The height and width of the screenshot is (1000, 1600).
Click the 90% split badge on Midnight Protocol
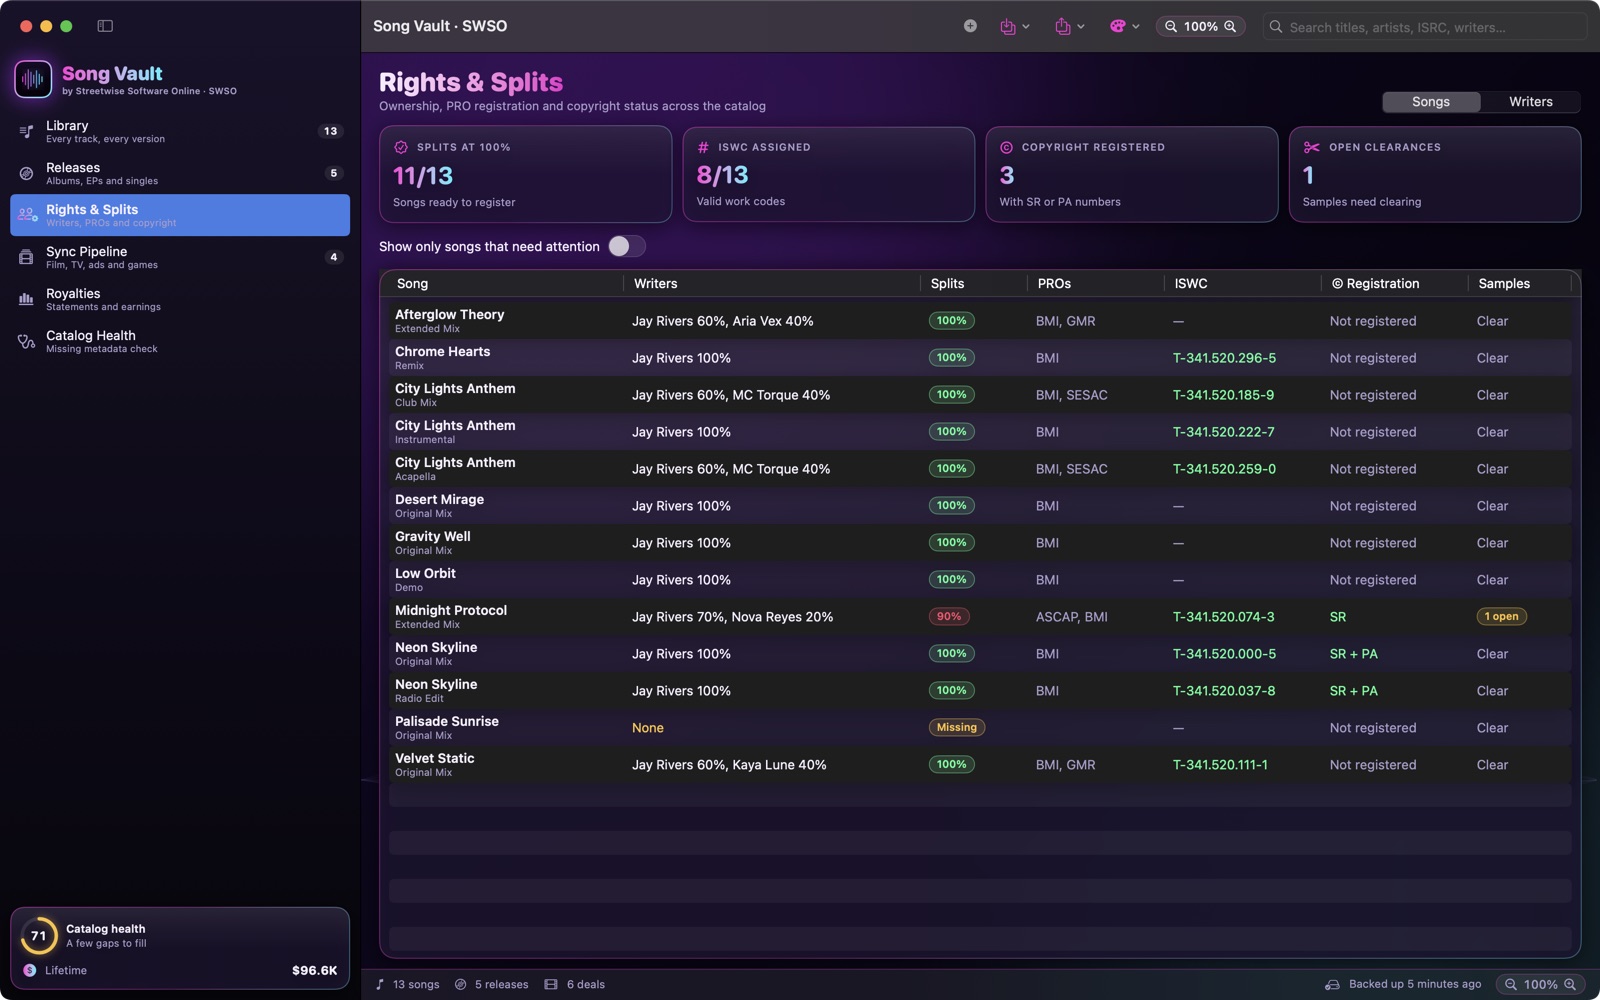(x=949, y=617)
